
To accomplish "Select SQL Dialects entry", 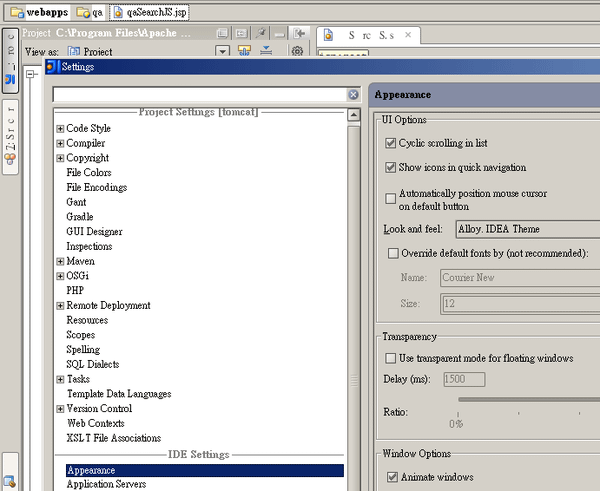I will 93,364.
